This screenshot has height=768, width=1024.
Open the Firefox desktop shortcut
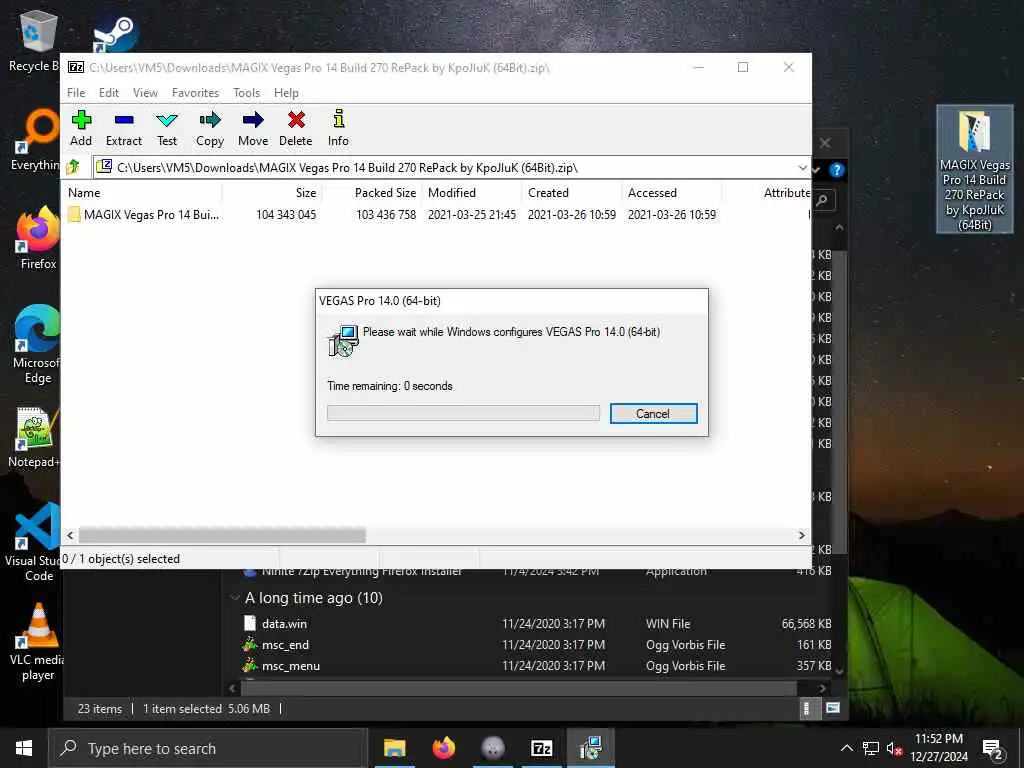pos(38,238)
